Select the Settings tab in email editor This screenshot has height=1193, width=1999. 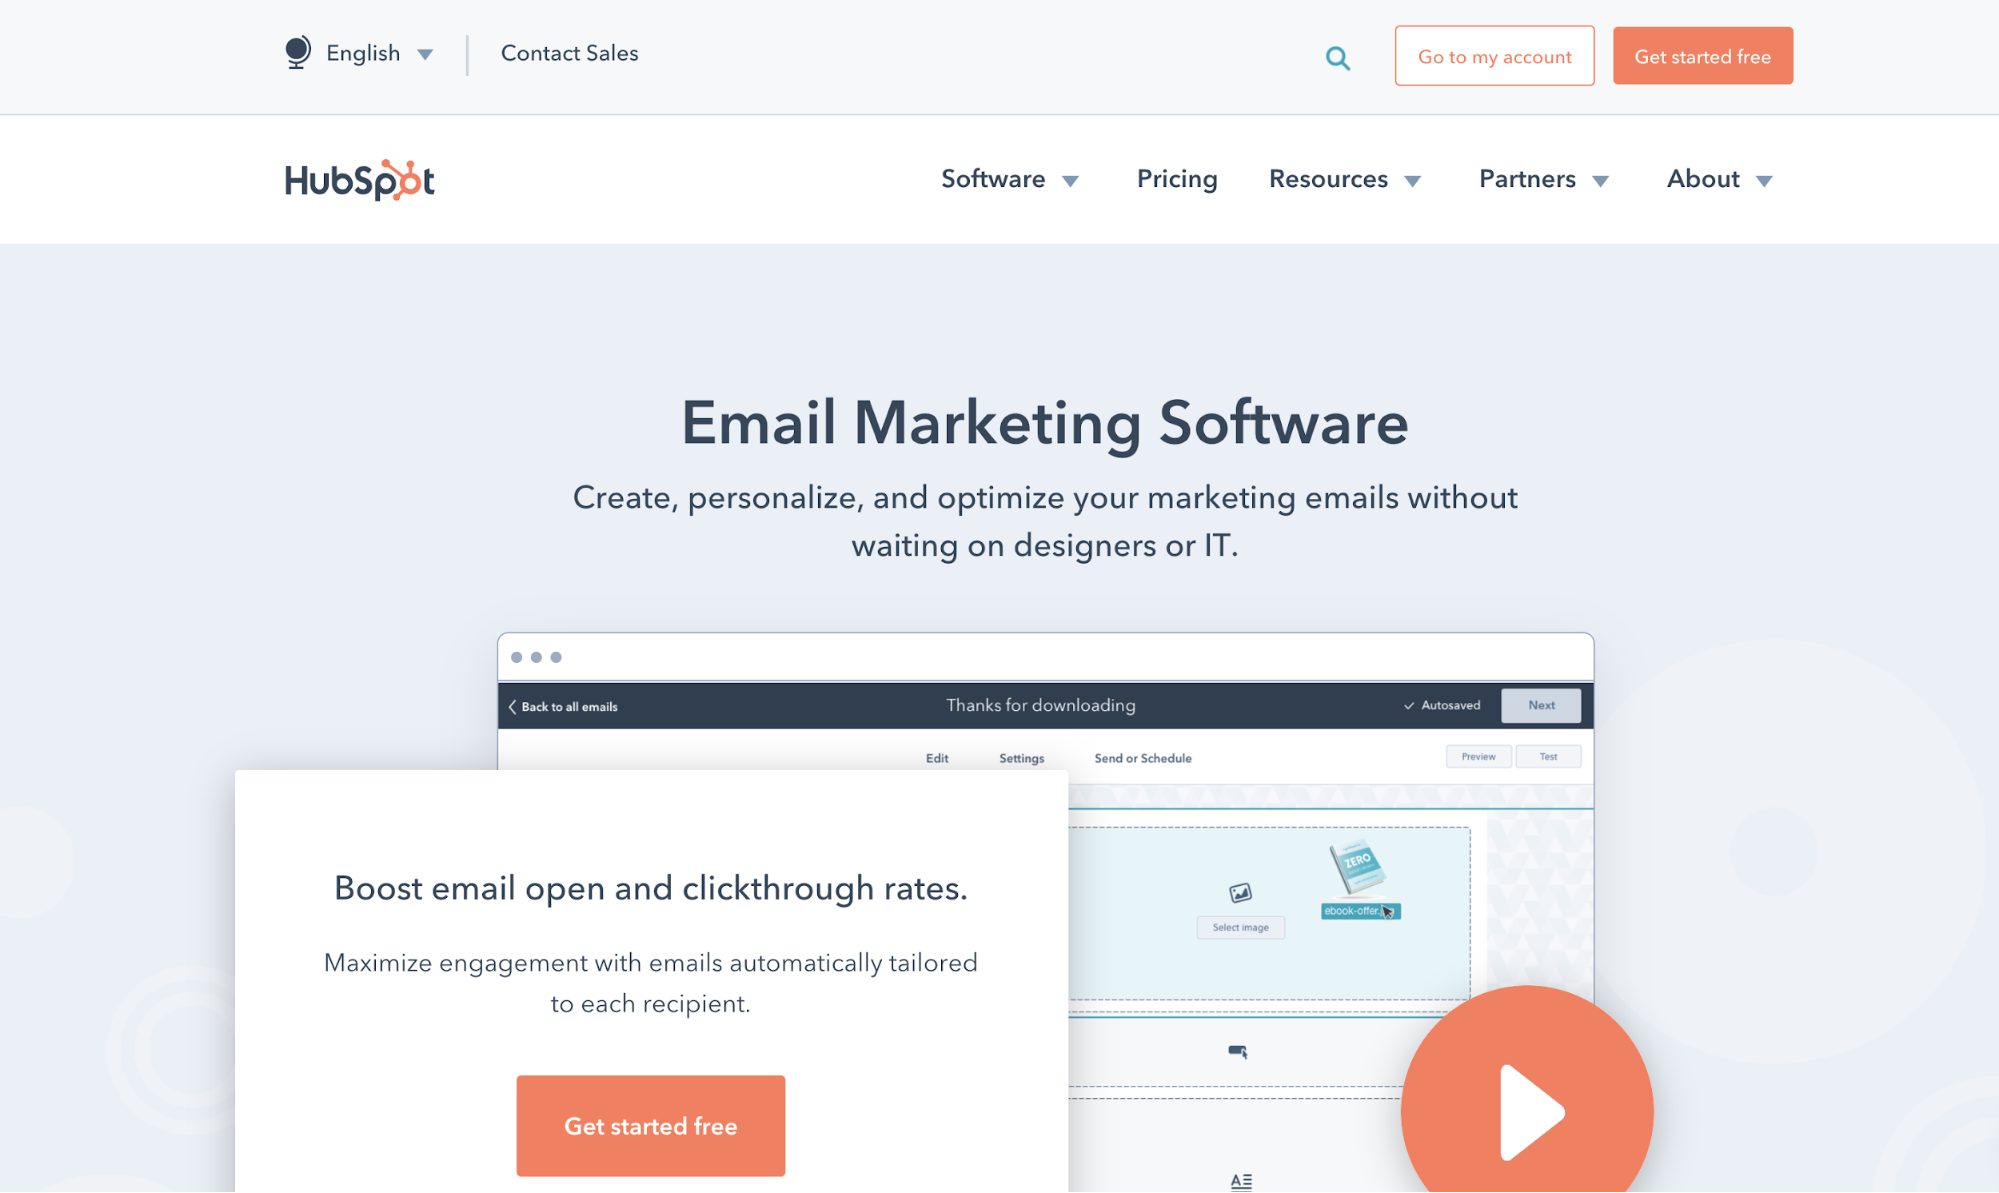pos(1022,757)
